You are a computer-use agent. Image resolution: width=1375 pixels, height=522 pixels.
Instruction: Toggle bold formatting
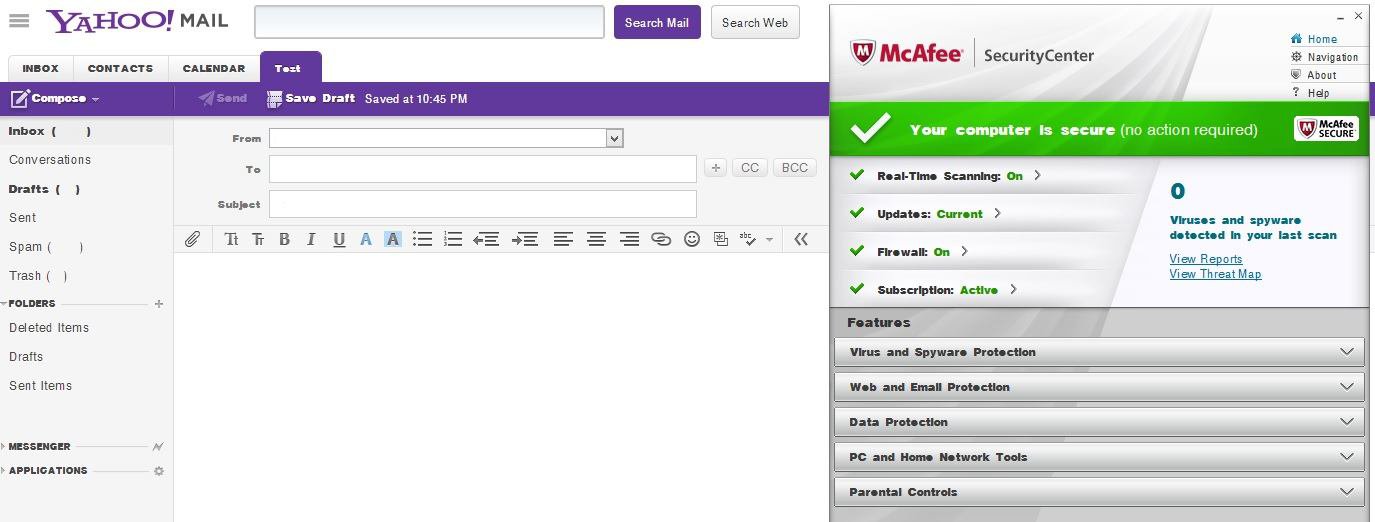click(285, 239)
